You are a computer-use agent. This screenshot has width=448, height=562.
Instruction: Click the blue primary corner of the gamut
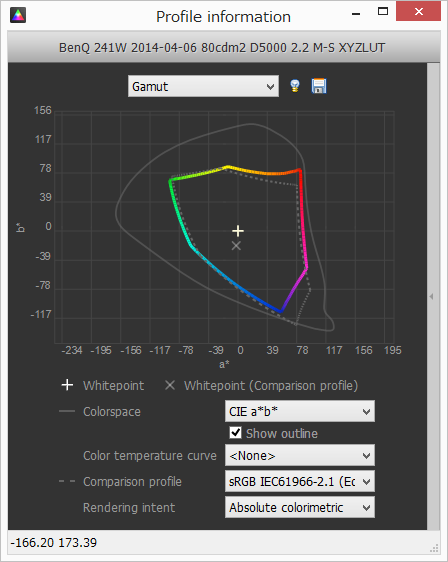click(281, 311)
